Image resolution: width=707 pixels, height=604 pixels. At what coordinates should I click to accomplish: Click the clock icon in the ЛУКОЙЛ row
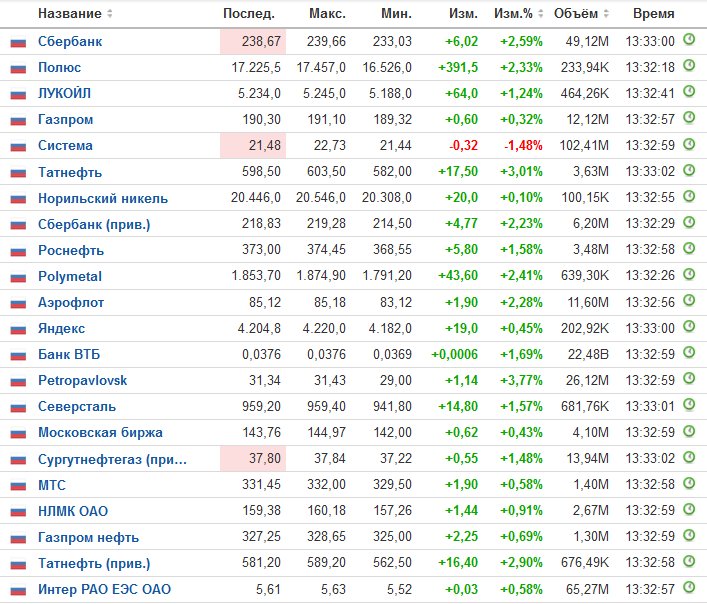(x=689, y=92)
